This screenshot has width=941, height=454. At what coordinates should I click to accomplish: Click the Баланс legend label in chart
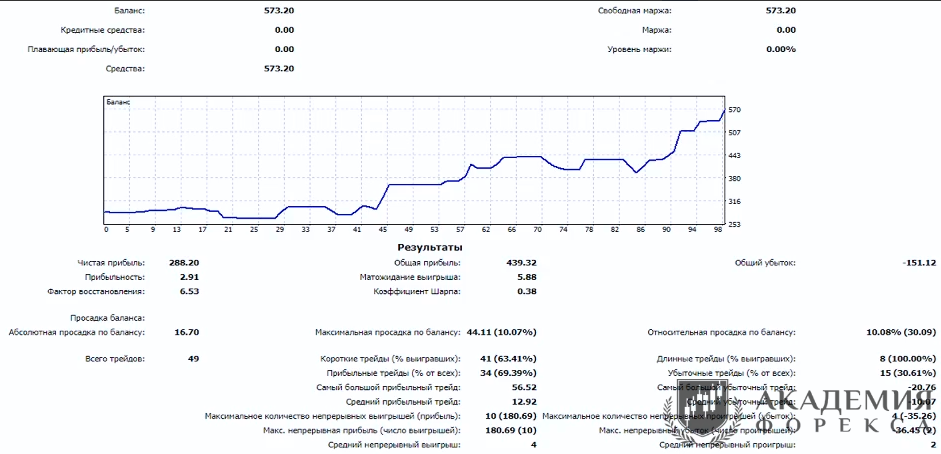(x=118, y=102)
